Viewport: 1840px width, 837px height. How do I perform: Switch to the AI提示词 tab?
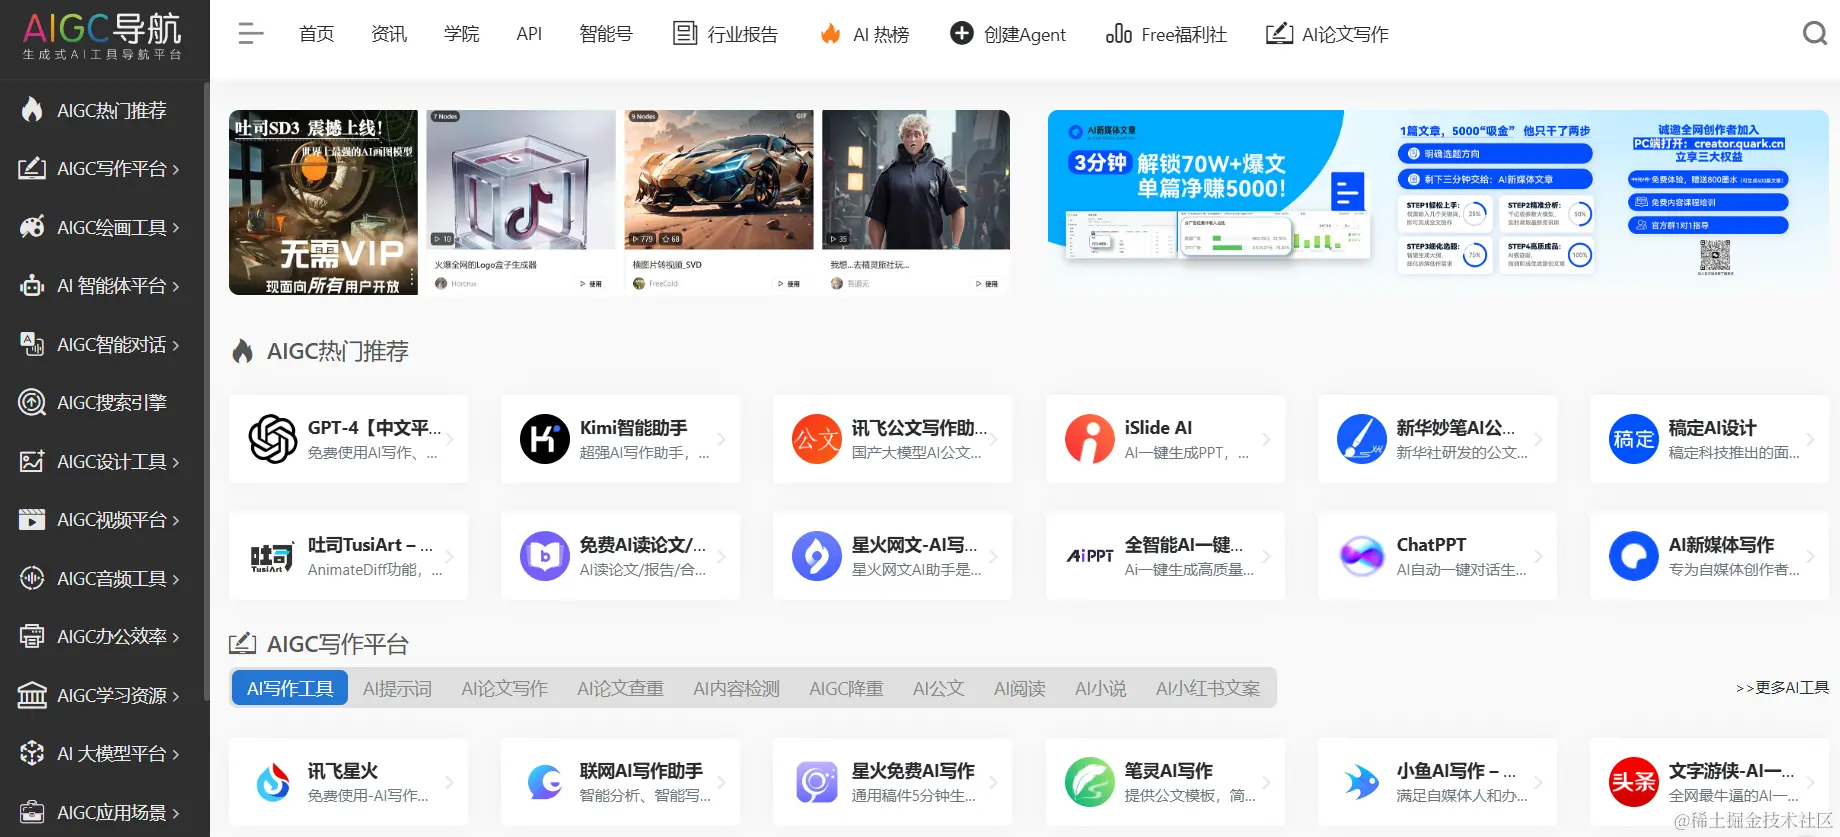pos(397,688)
